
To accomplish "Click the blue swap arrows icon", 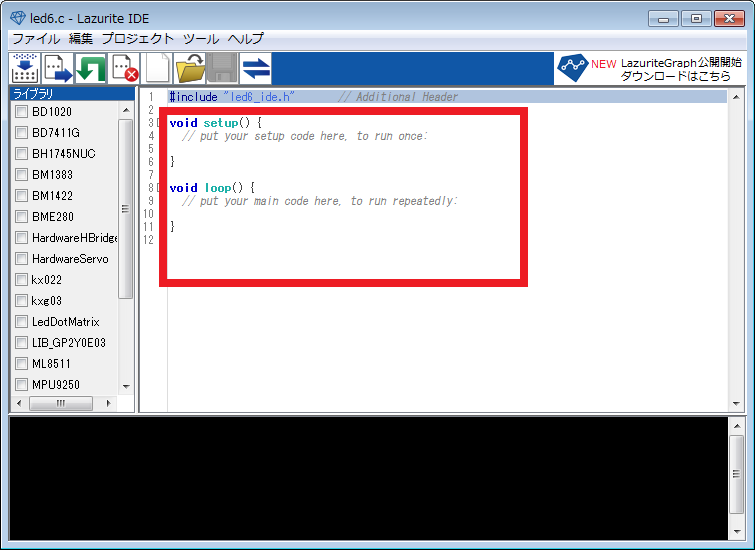I will click(256, 68).
